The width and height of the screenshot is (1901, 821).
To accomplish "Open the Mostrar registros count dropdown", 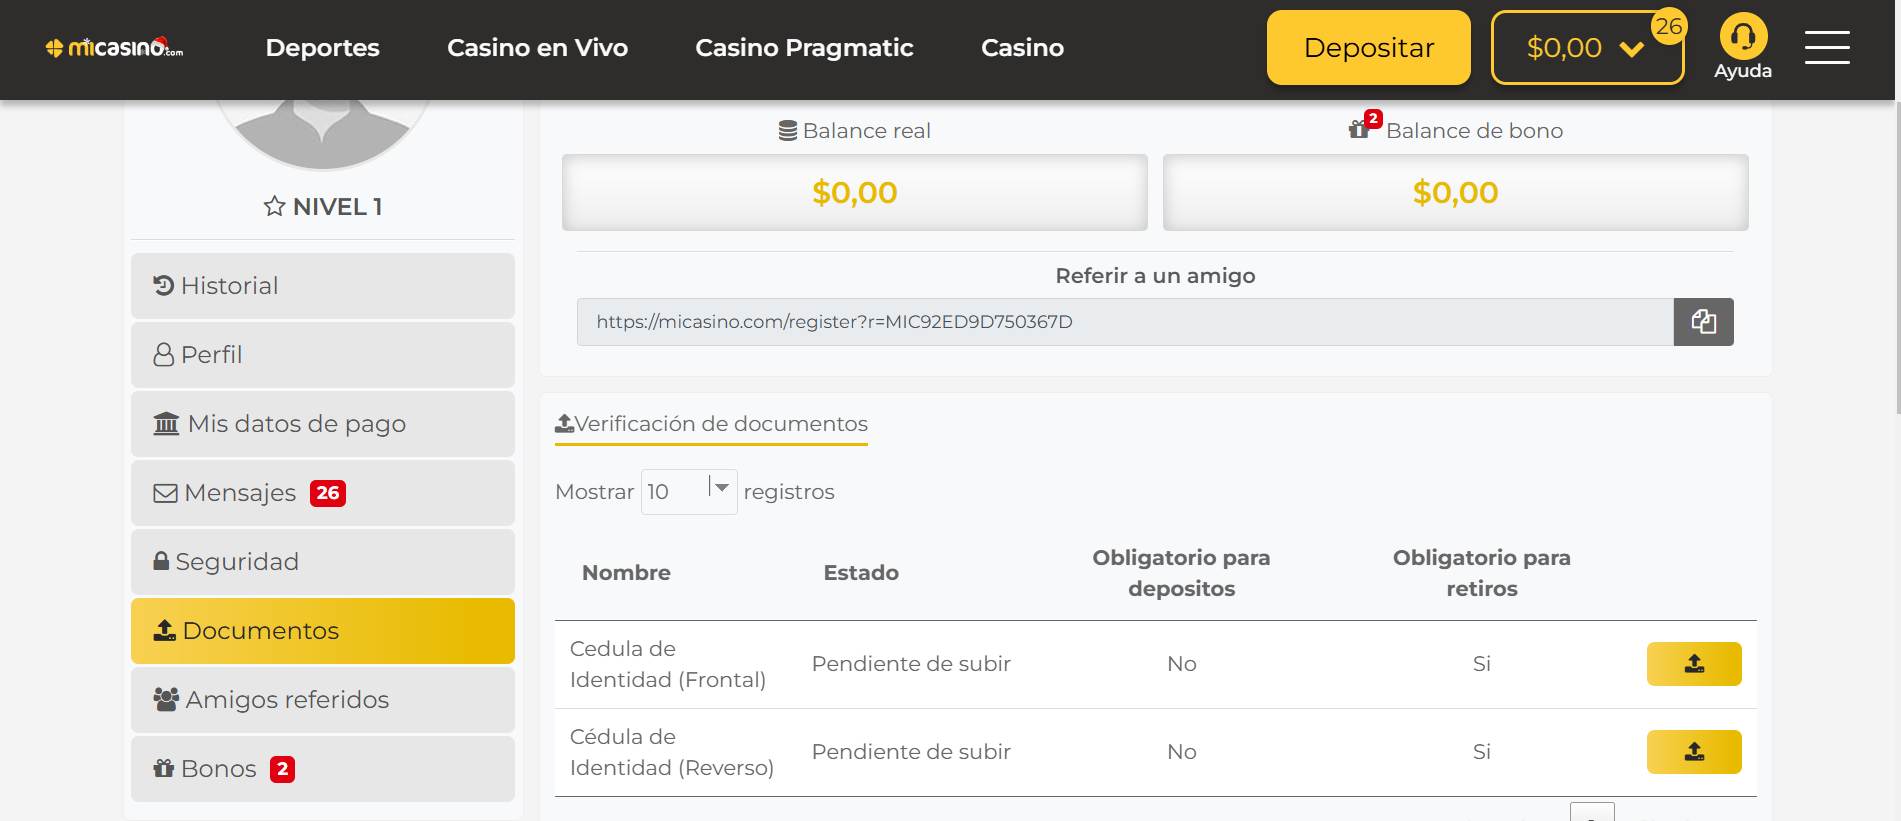I will (x=689, y=492).
